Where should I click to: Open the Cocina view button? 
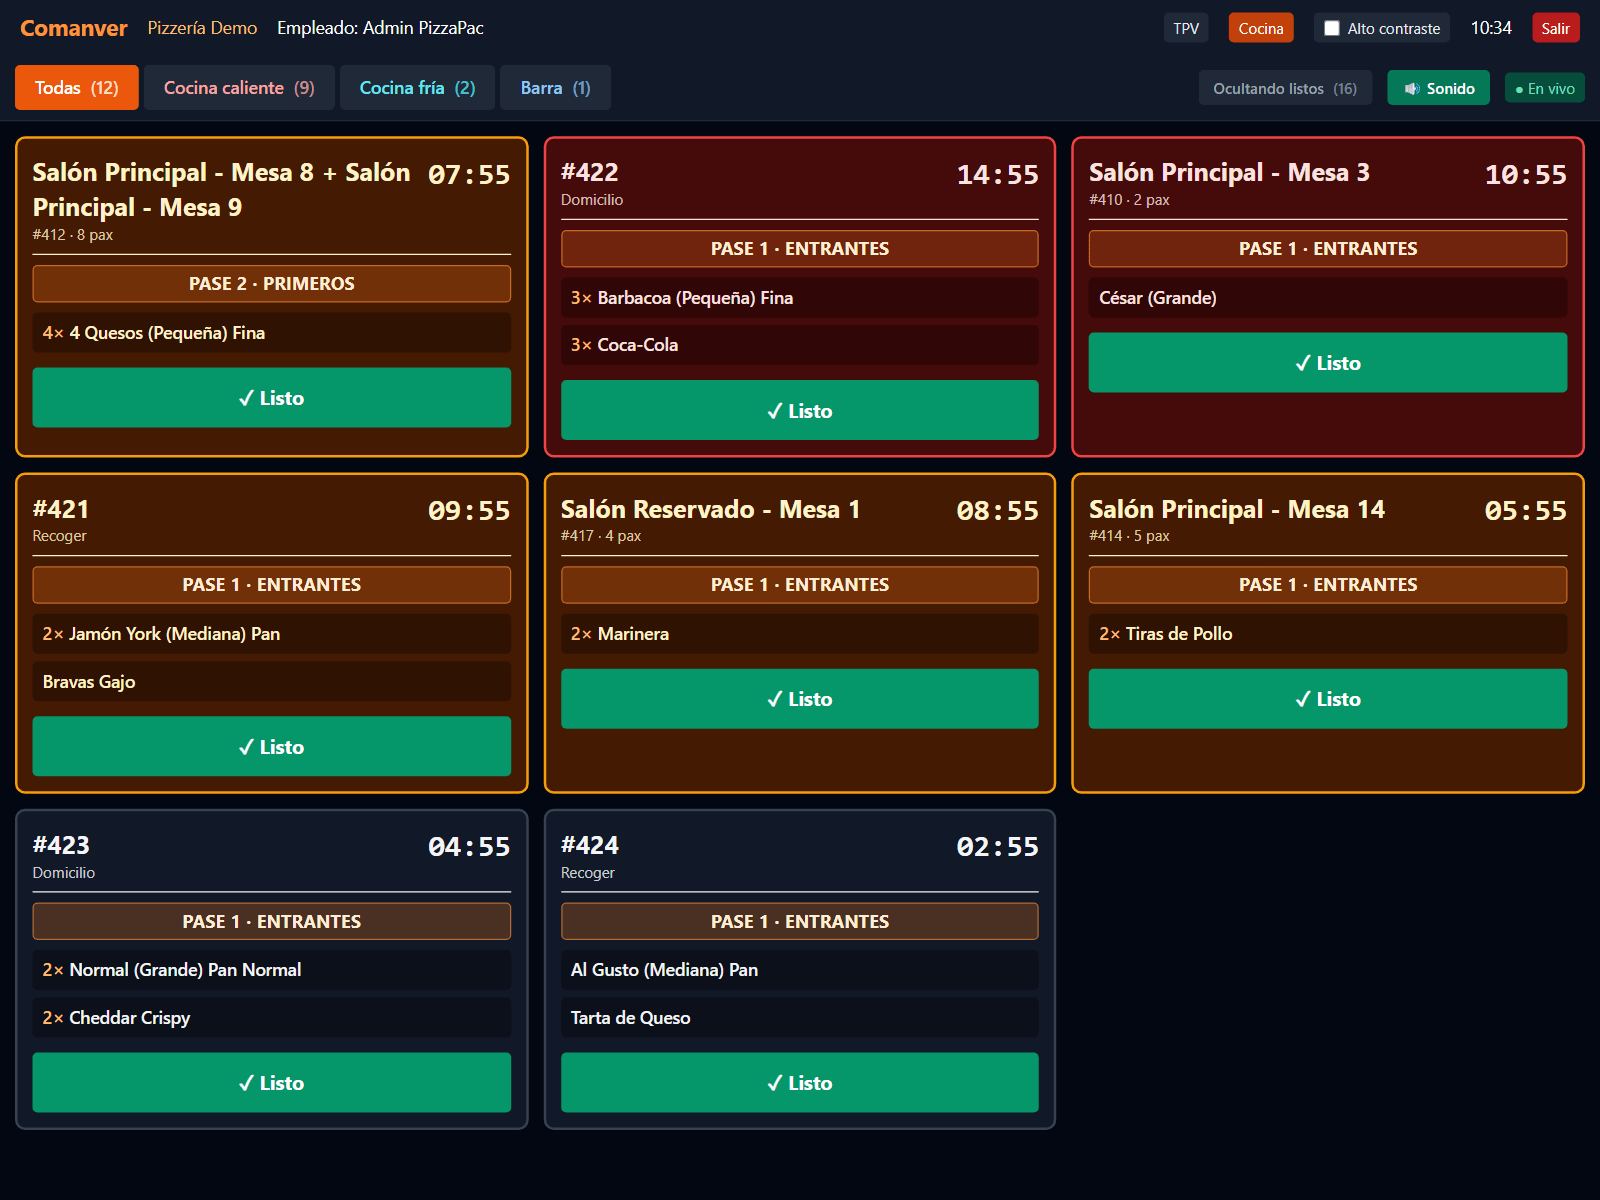click(1261, 28)
